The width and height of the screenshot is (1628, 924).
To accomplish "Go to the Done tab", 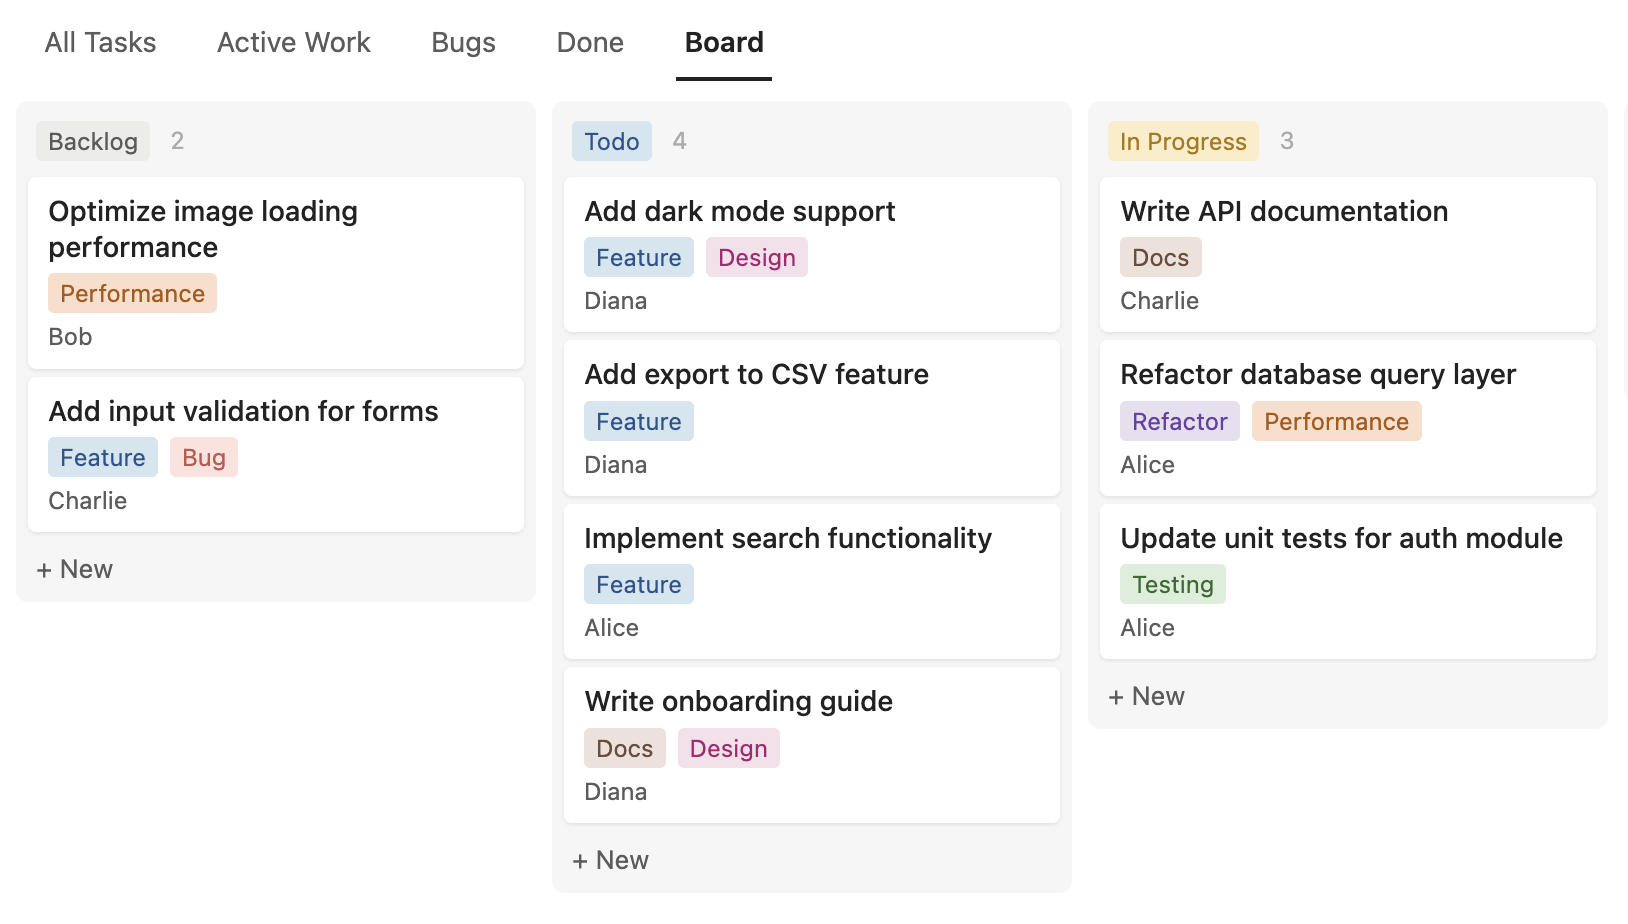I will coord(590,43).
